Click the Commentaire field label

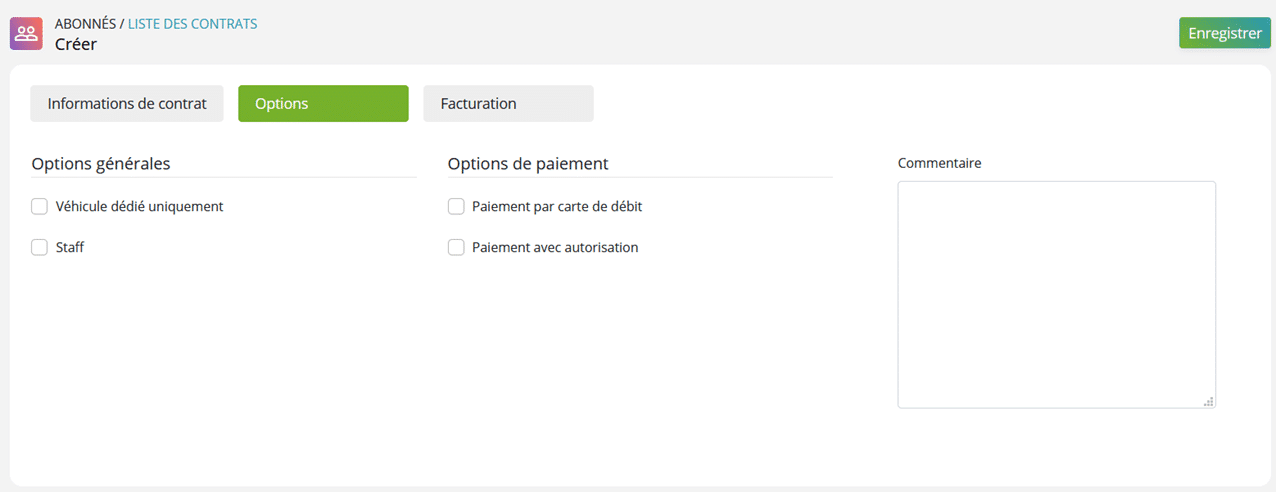click(x=940, y=163)
